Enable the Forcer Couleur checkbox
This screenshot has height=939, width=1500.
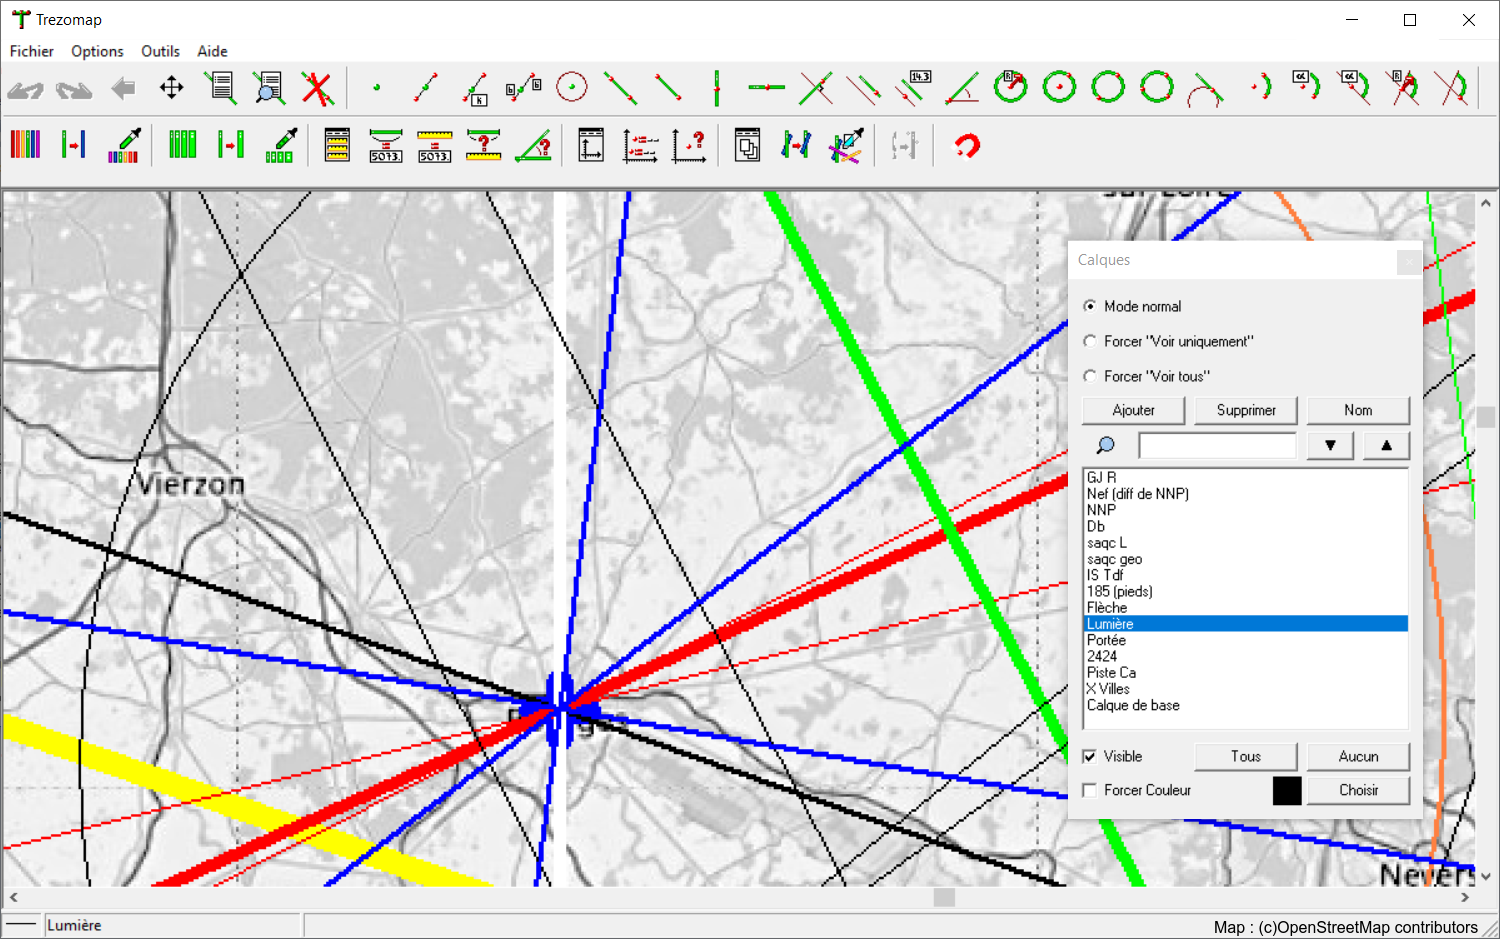[x=1090, y=790]
